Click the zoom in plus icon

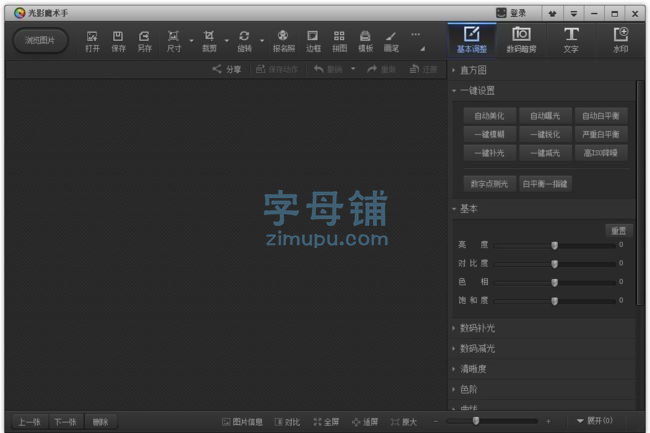[548, 421]
